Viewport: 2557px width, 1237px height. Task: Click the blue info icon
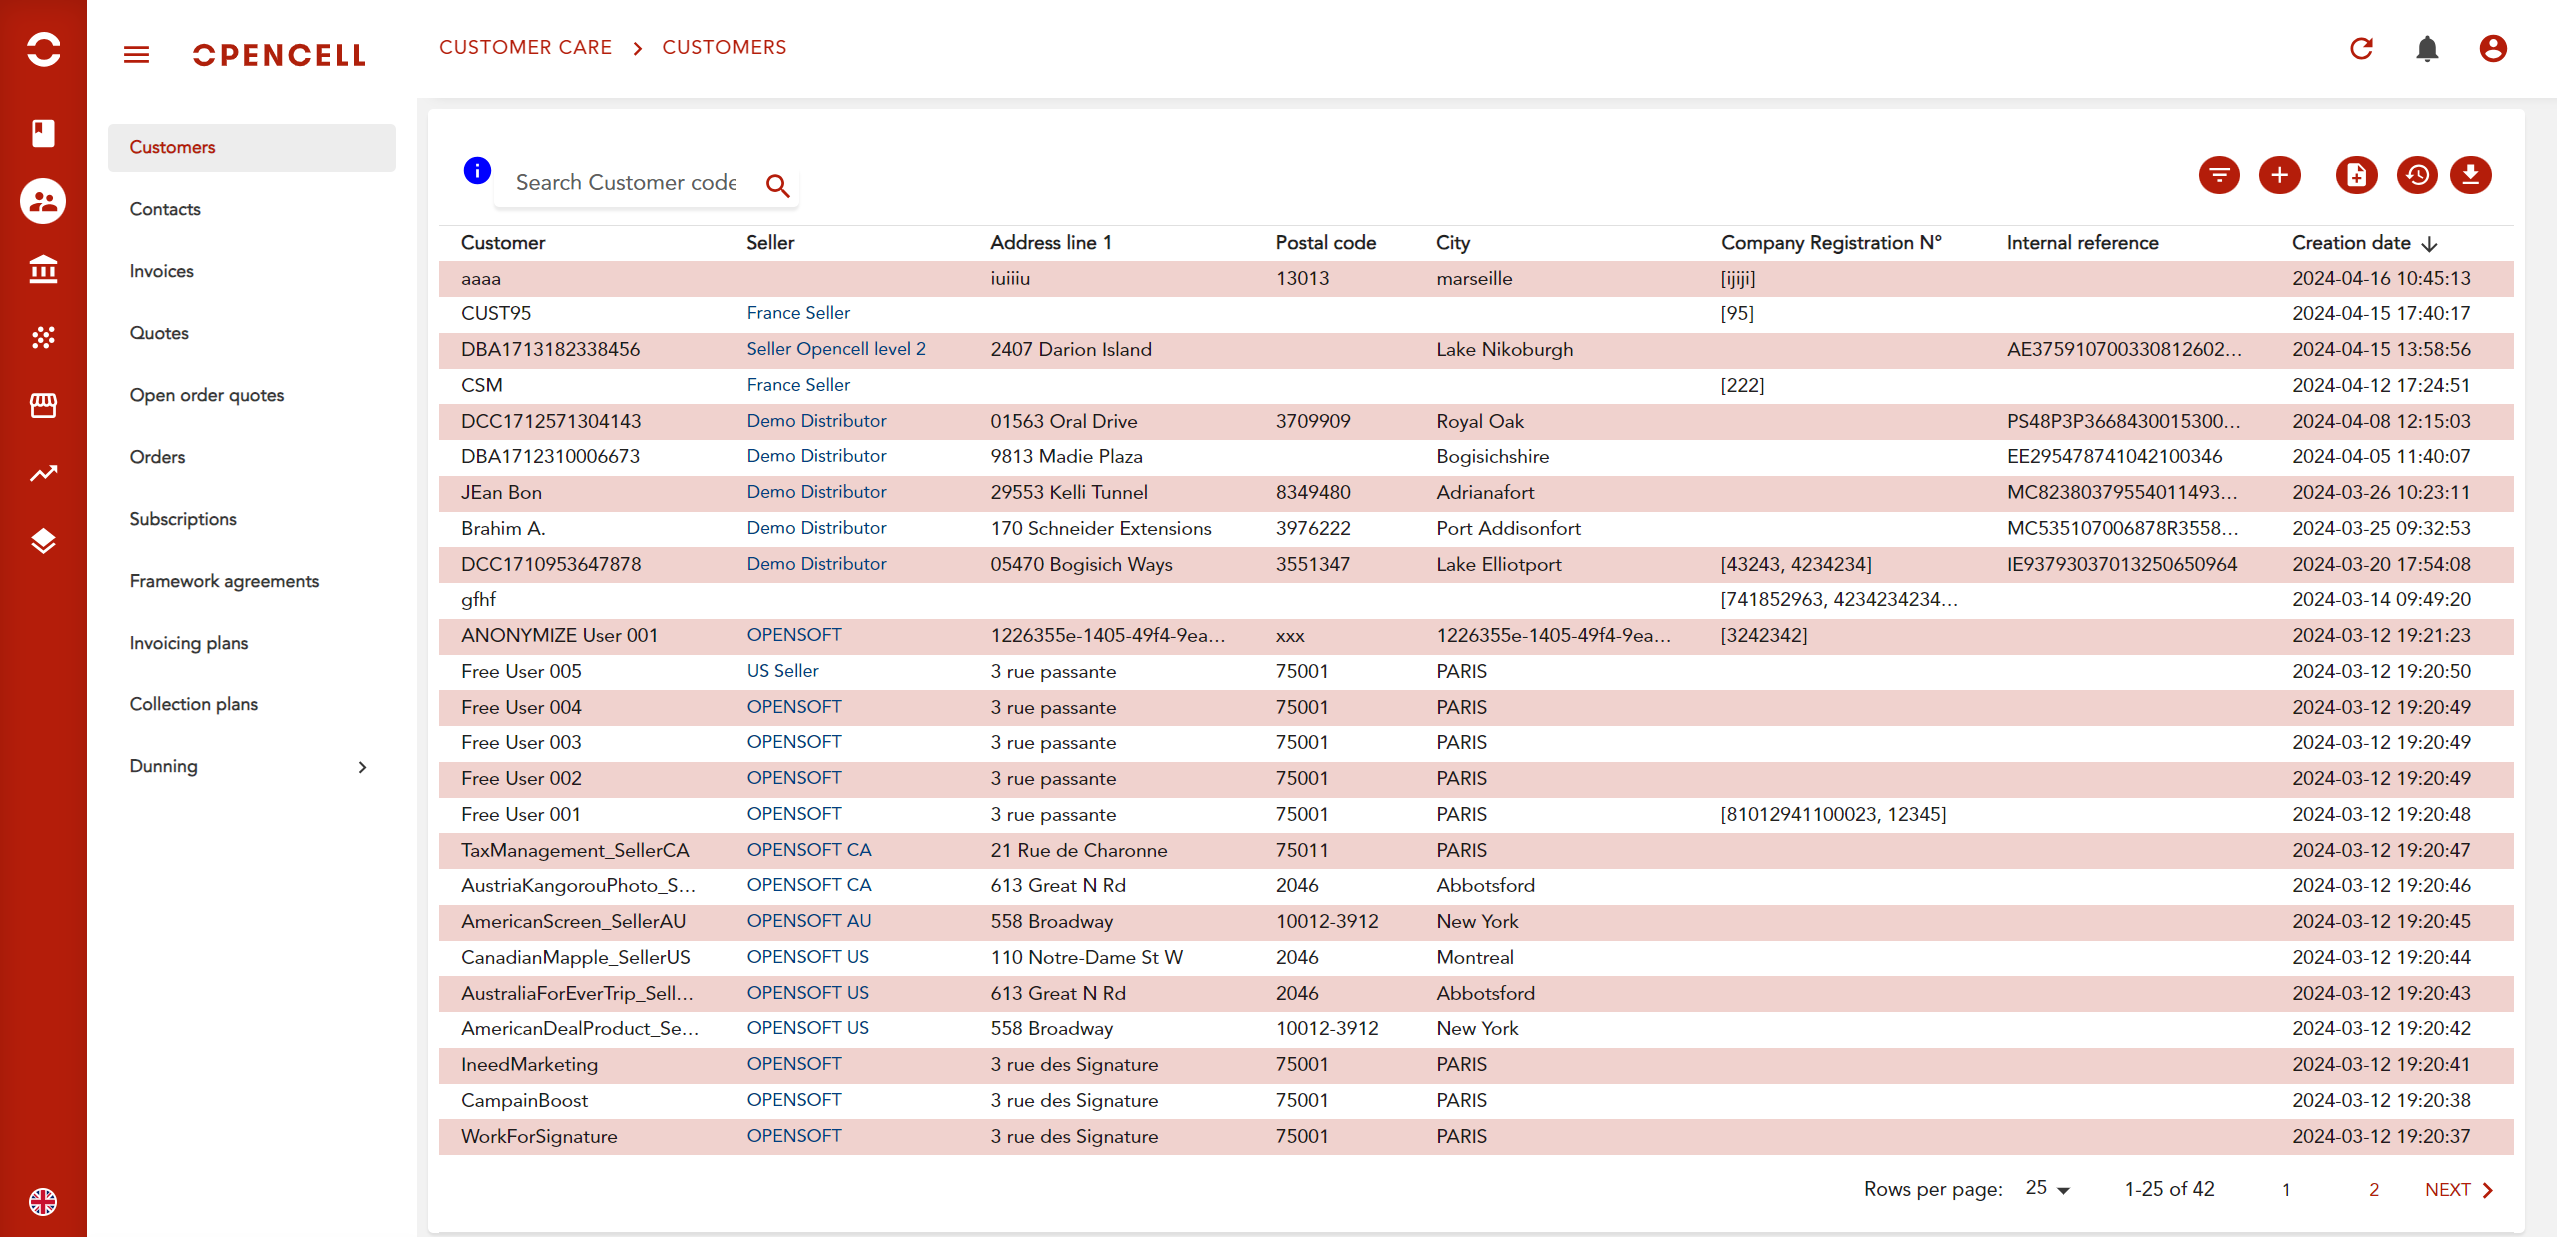[x=477, y=171]
